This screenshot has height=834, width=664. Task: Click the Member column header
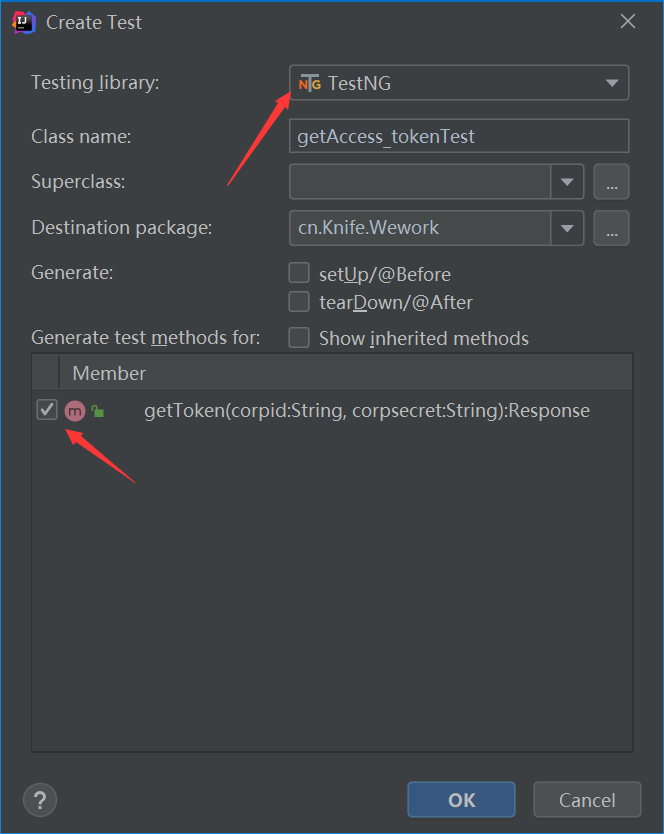pyautogui.click(x=109, y=373)
